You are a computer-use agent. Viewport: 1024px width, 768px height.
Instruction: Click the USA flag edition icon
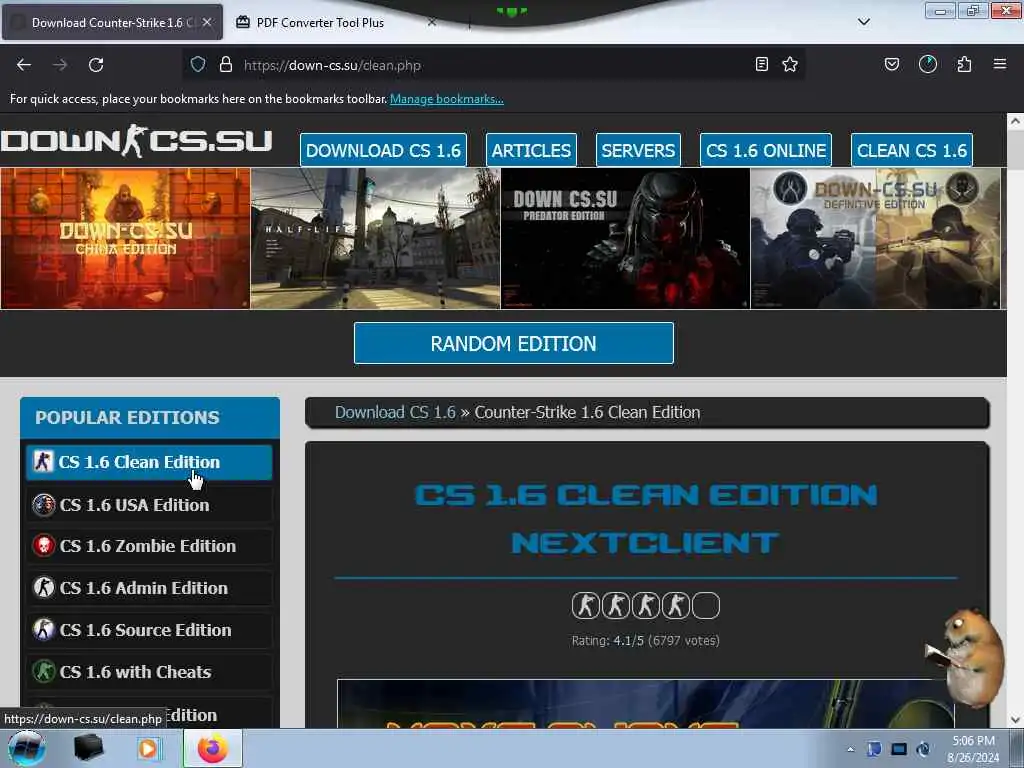[x=44, y=505]
